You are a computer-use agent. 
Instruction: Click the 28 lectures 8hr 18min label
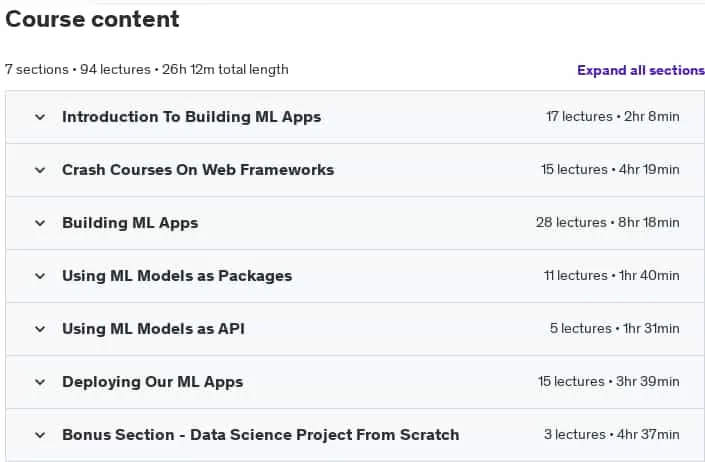(607, 223)
